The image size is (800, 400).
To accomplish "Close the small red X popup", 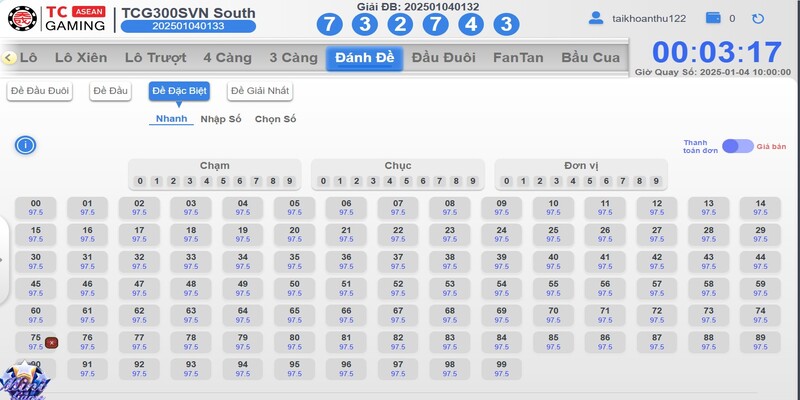I will 52,343.
